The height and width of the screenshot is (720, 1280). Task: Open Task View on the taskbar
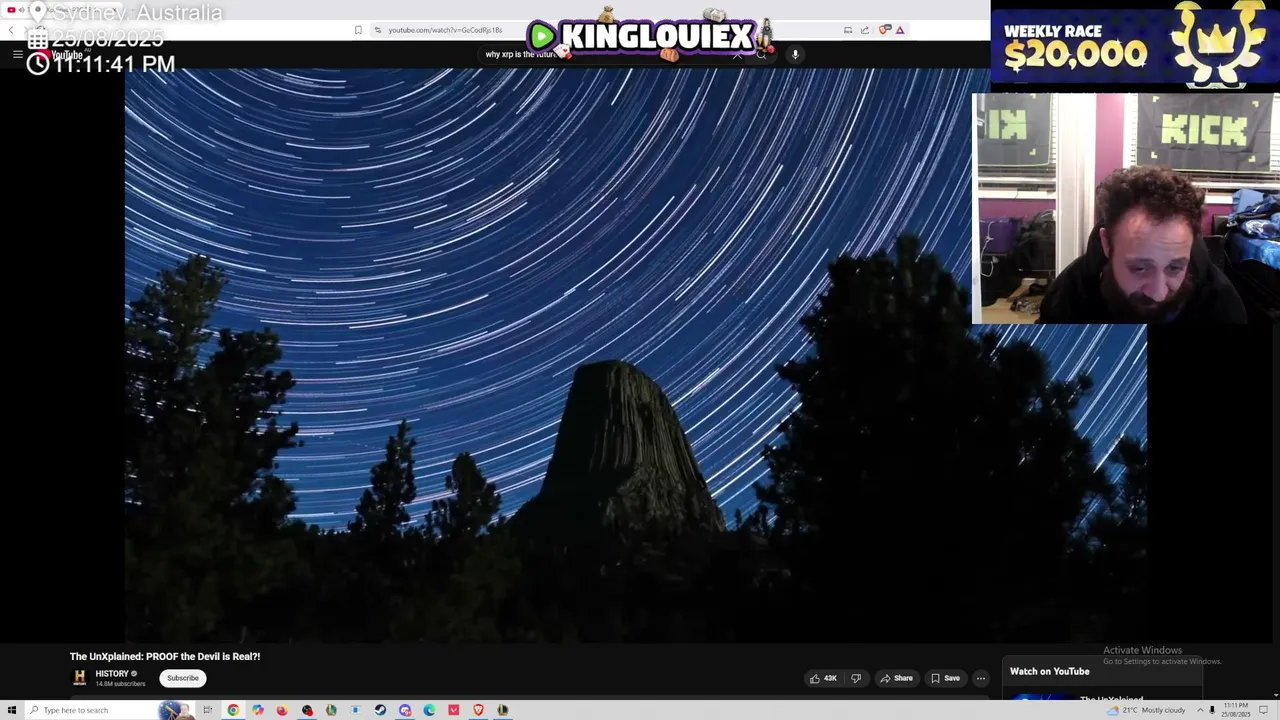[x=208, y=710]
